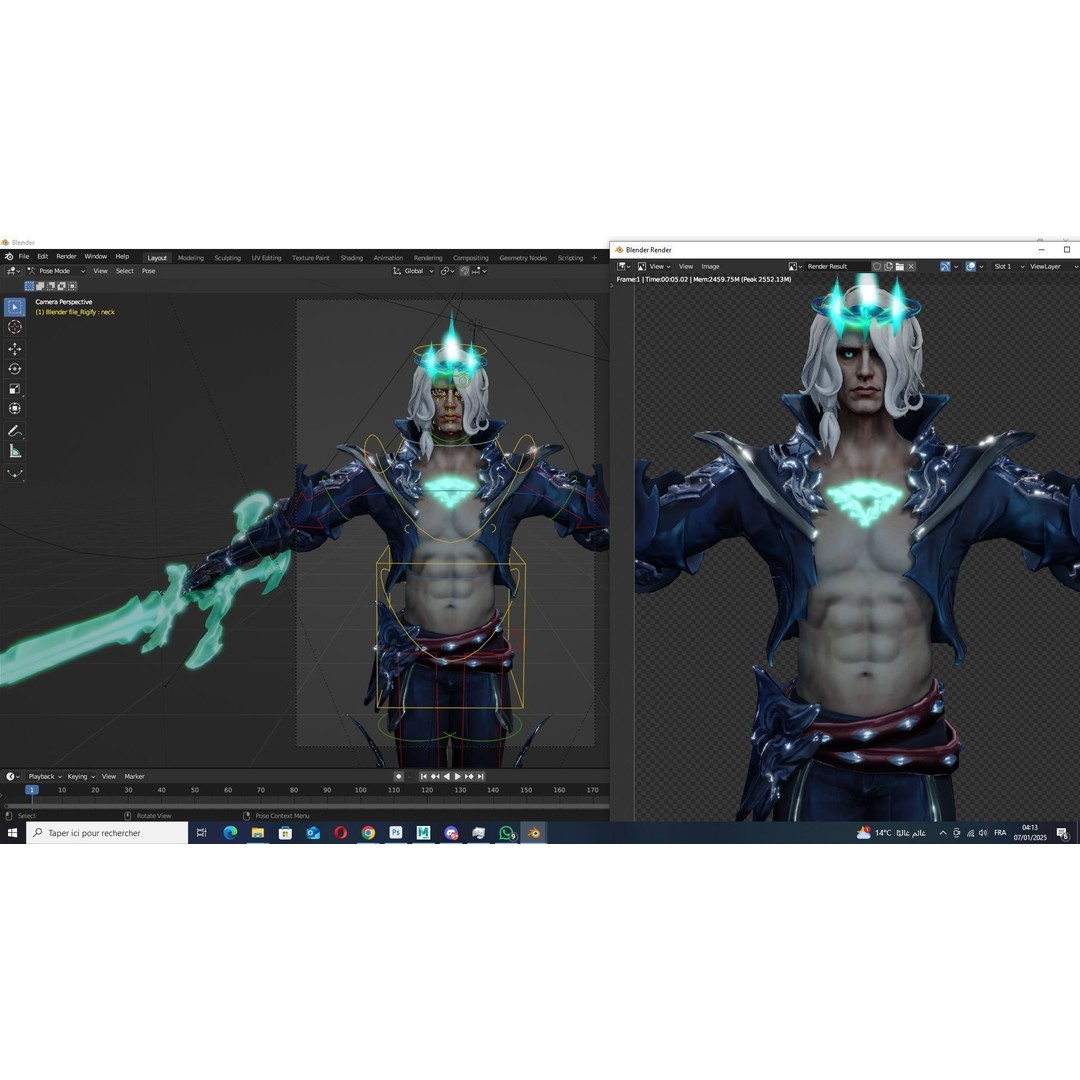Screen dimensions: 1080x1080
Task: Open the snapping options dropdown
Action: click(x=479, y=271)
